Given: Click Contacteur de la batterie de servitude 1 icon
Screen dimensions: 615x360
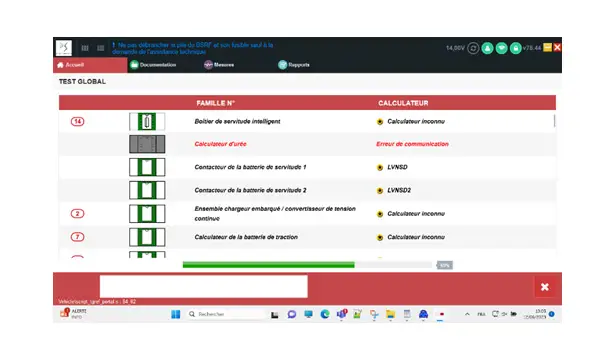Looking at the screenshot, I should pos(147,167).
